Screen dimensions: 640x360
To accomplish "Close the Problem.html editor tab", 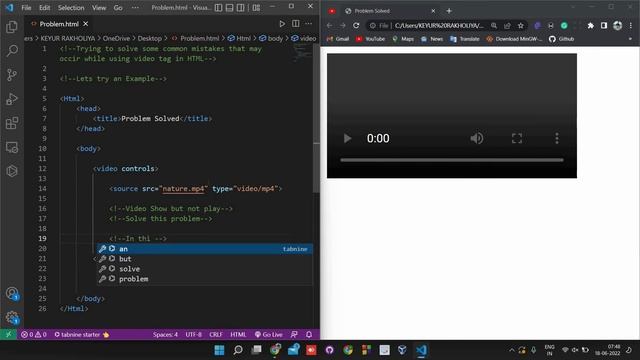I will [86, 24].
